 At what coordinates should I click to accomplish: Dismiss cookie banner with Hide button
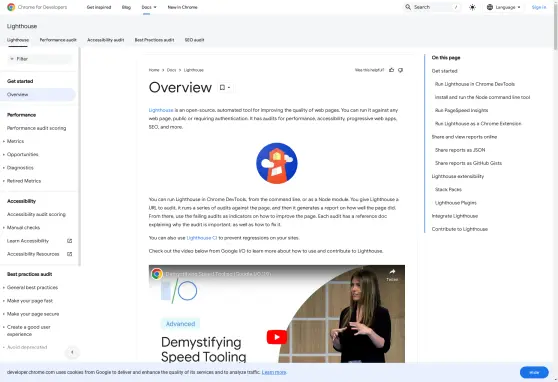point(534,372)
